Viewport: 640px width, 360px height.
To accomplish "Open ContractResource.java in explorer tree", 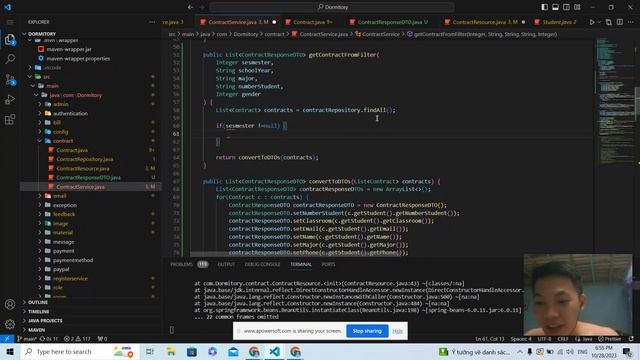I will pyautogui.click(x=83, y=168).
